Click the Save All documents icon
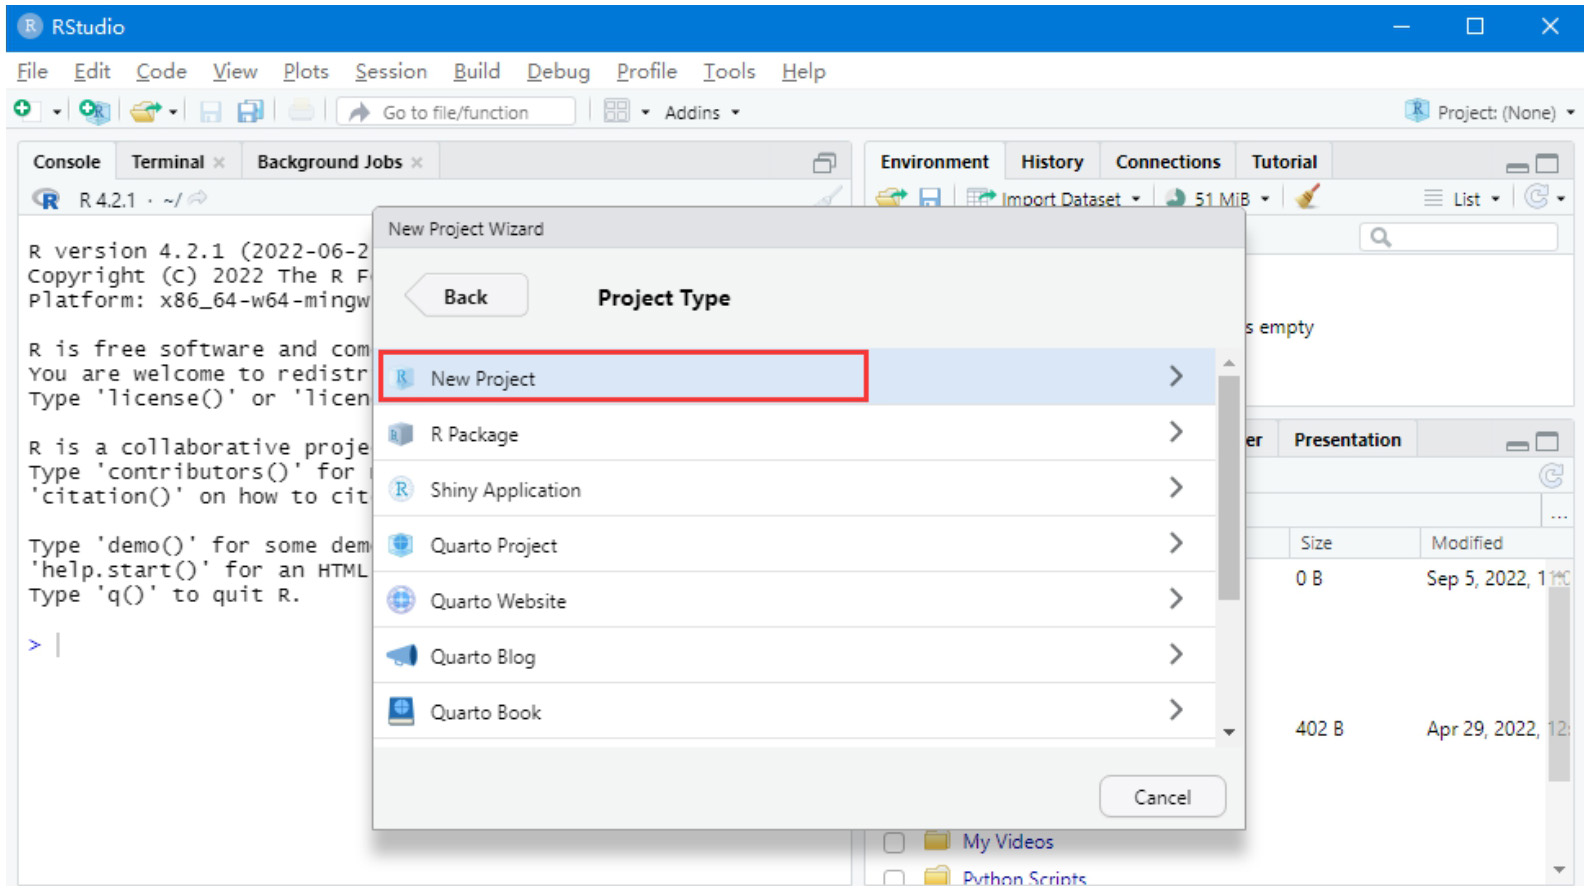The image size is (1589, 891). pos(250,111)
